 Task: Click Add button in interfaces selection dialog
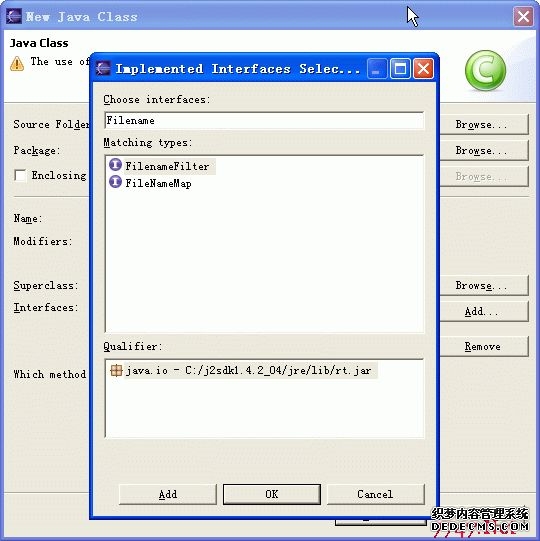pyautogui.click(x=168, y=494)
